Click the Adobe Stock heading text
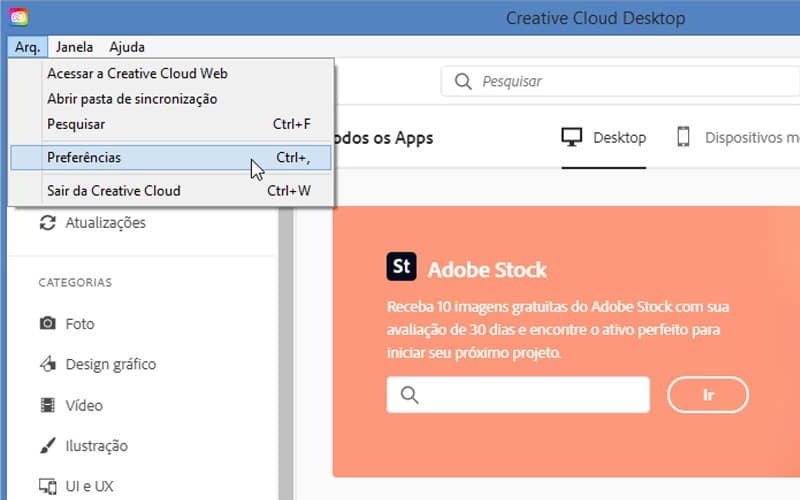The image size is (800, 500). (487, 270)
